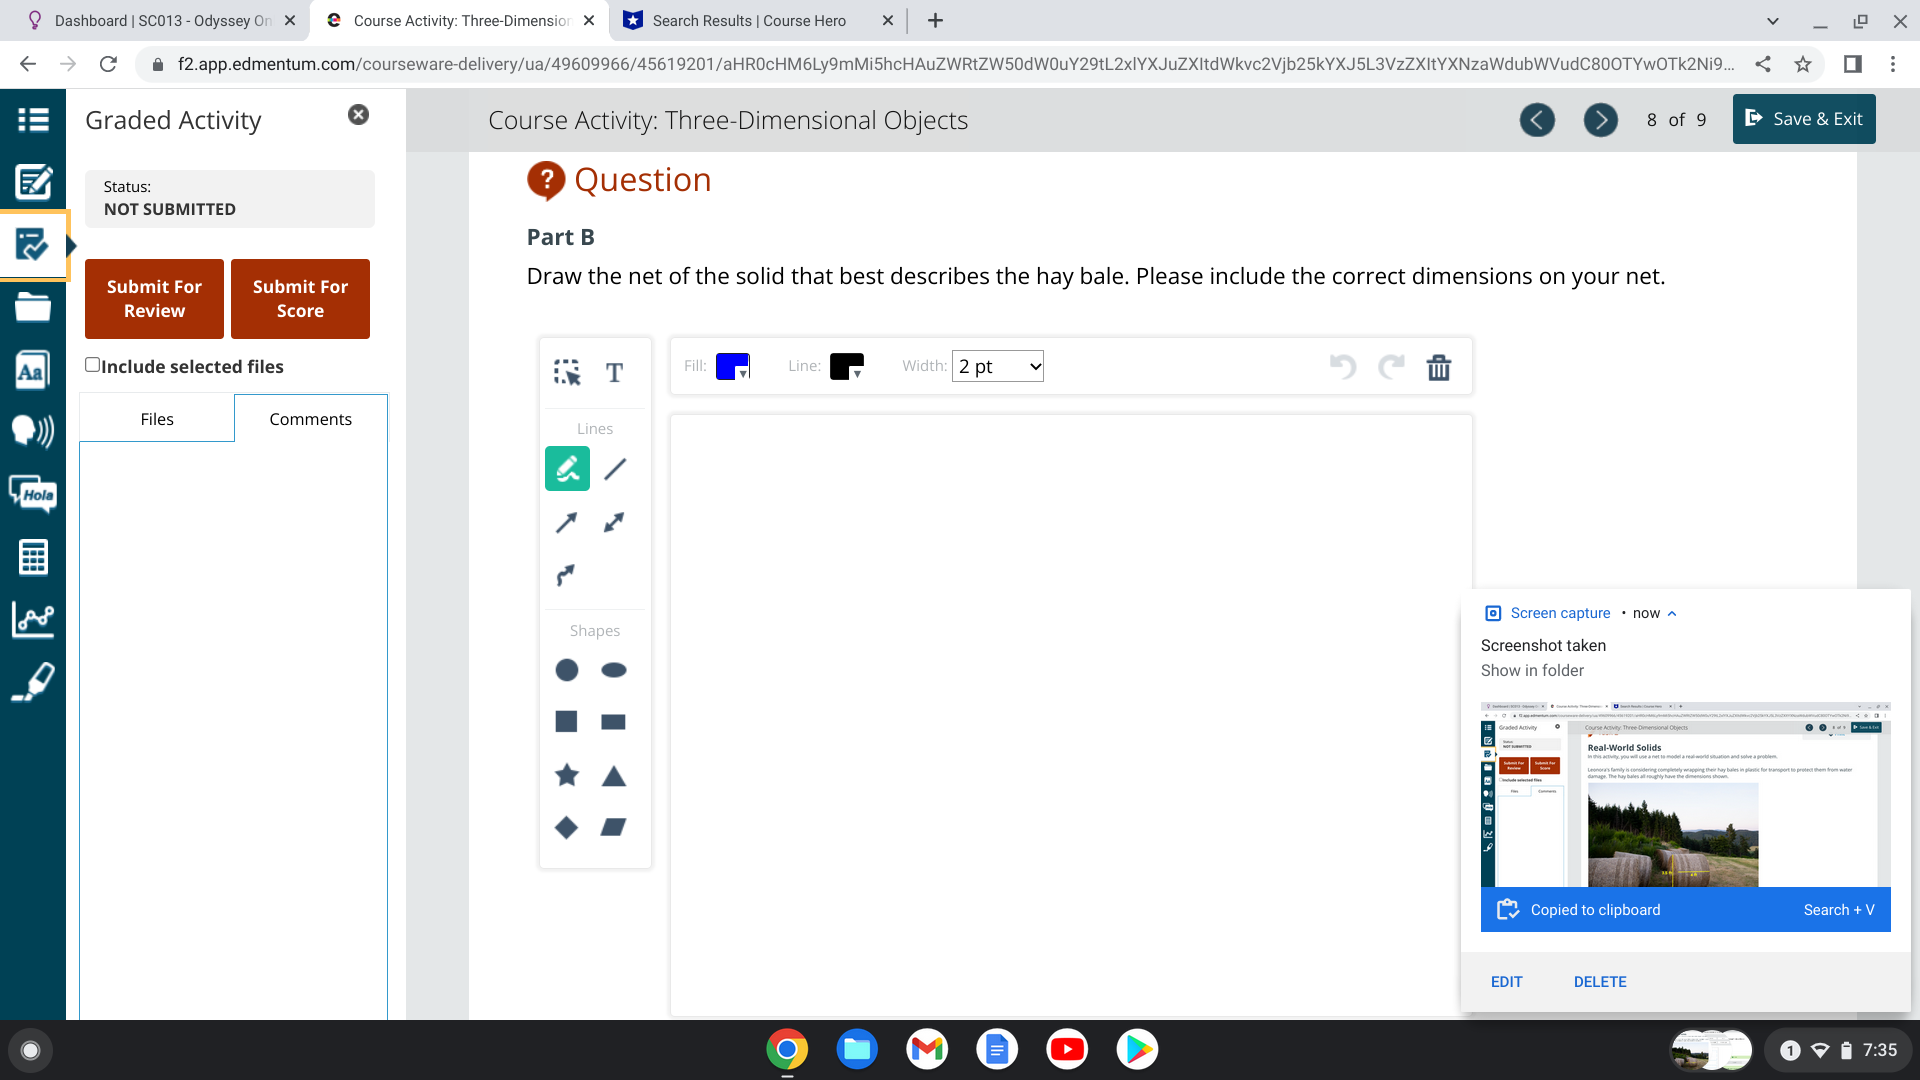The image size is (1920, 1080).
Task: Clear the canvas with the trash icon
Action: (1439, 367)
